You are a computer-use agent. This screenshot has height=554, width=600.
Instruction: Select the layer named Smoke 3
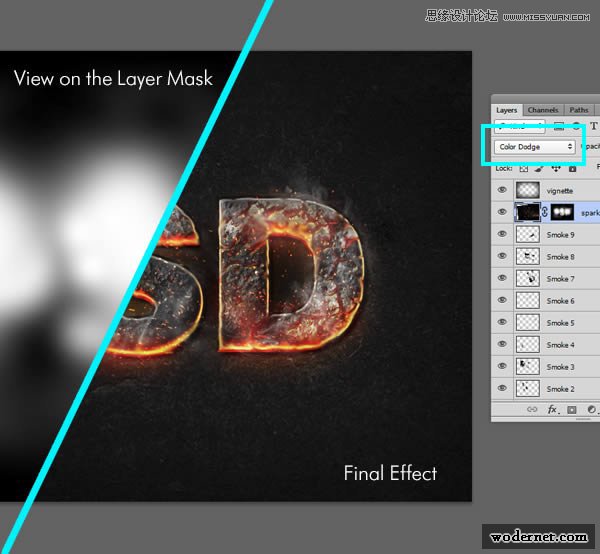[x=560, y=367]
